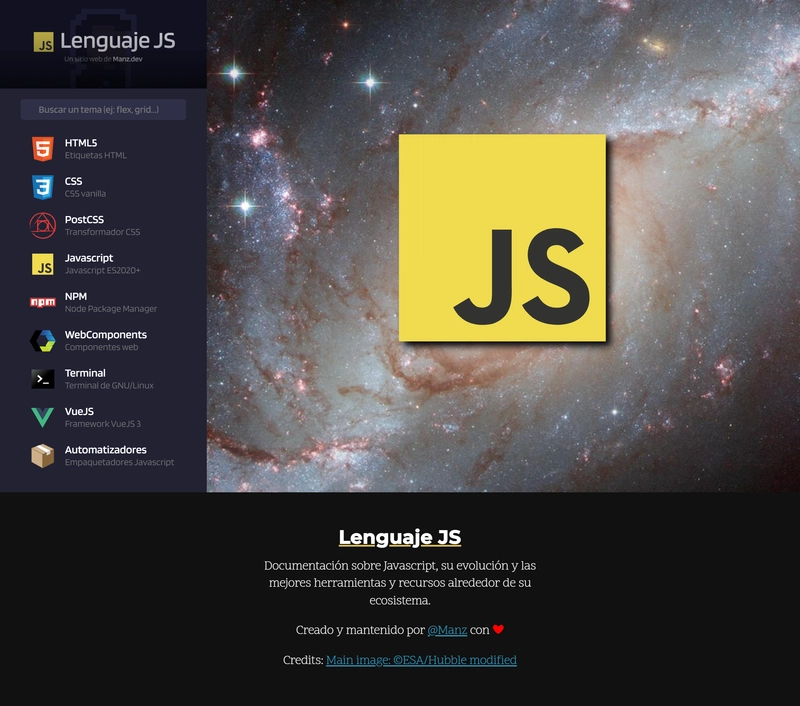This screenshot has height=706, width=800.
Task: Select the Automatizadores box icon
Action: click(42, 457)
